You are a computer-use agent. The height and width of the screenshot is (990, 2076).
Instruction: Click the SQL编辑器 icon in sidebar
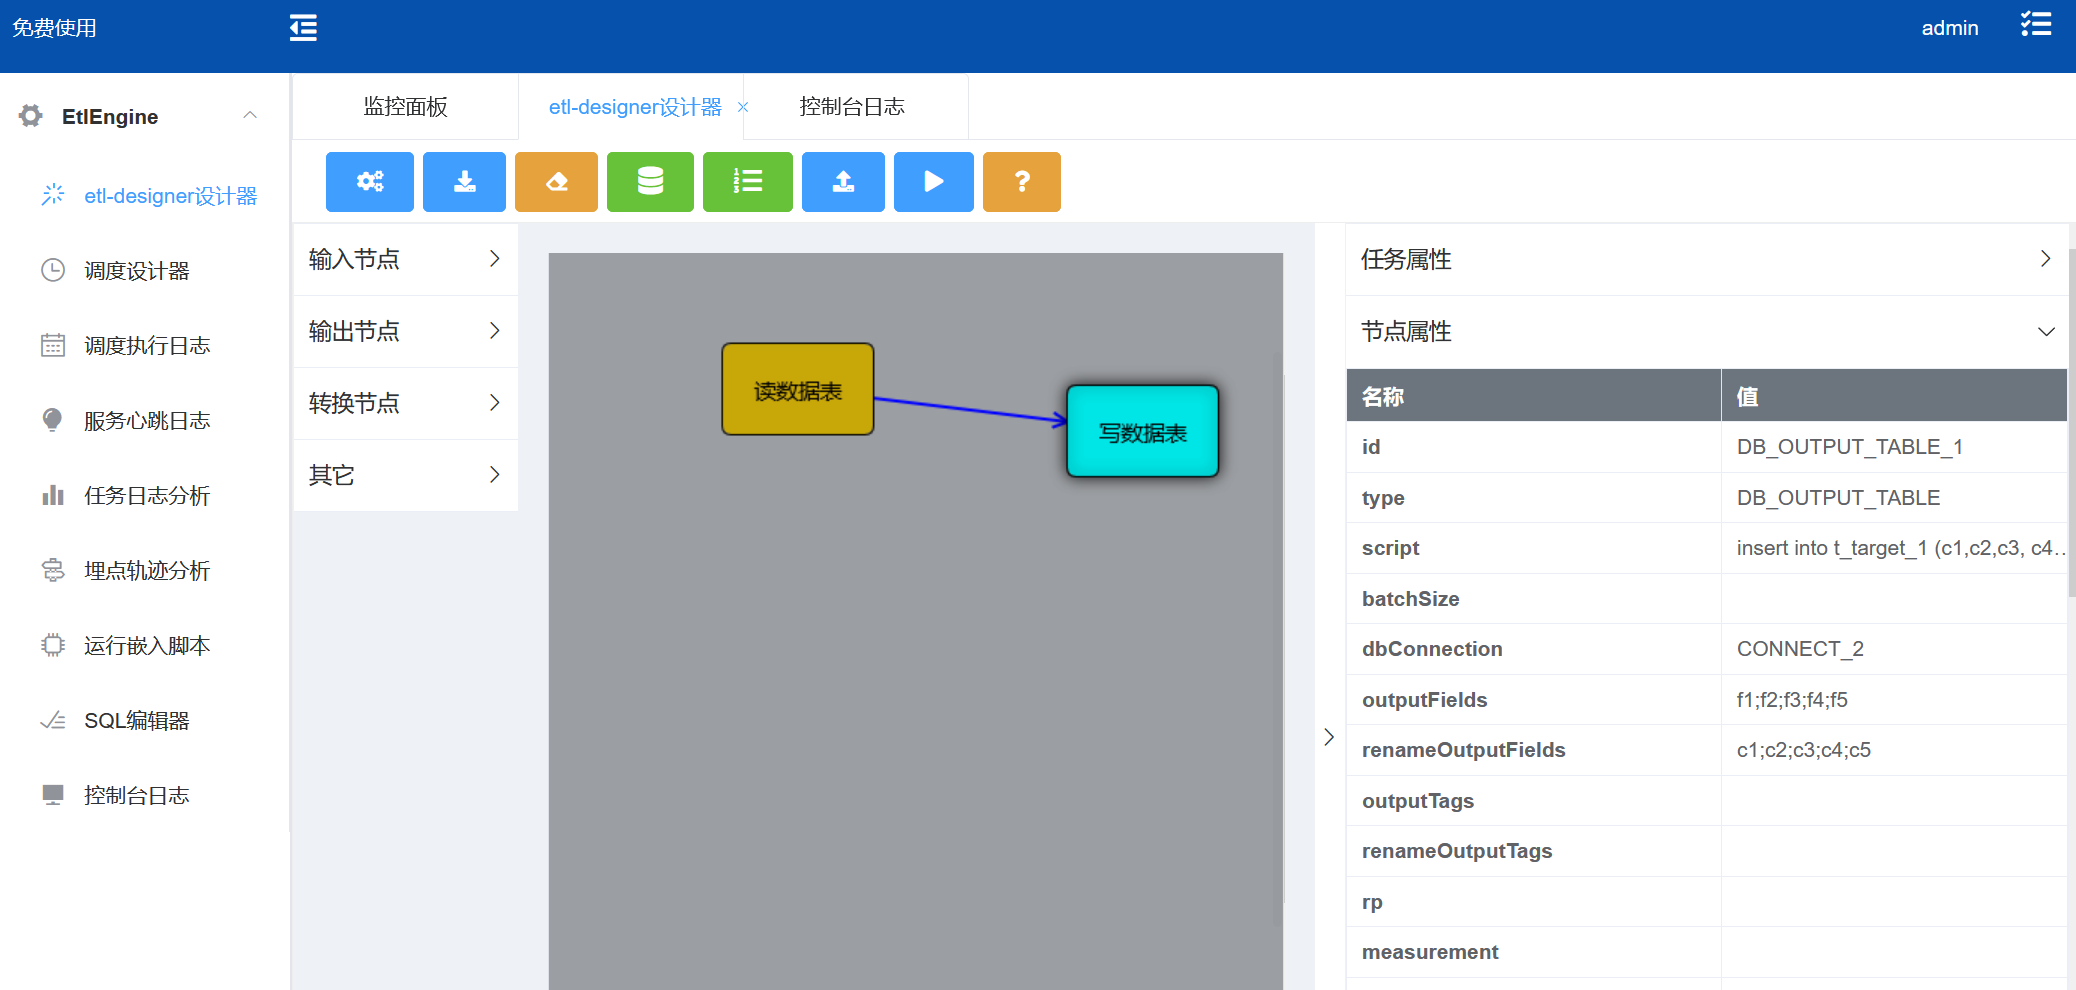tap(53, 720)
